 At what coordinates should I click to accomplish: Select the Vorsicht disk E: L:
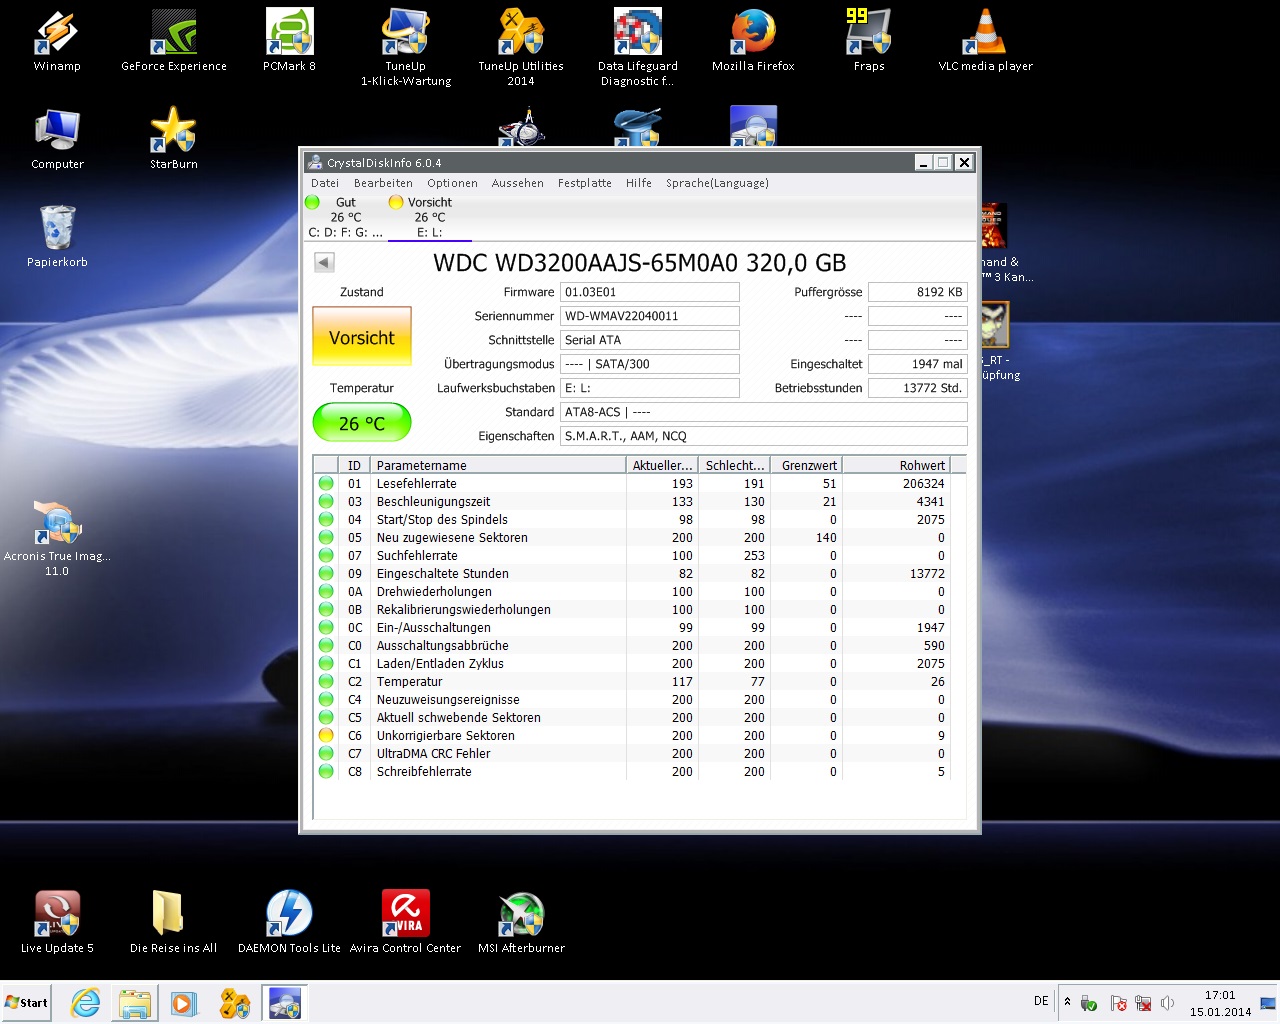click(x=429, y=217)
